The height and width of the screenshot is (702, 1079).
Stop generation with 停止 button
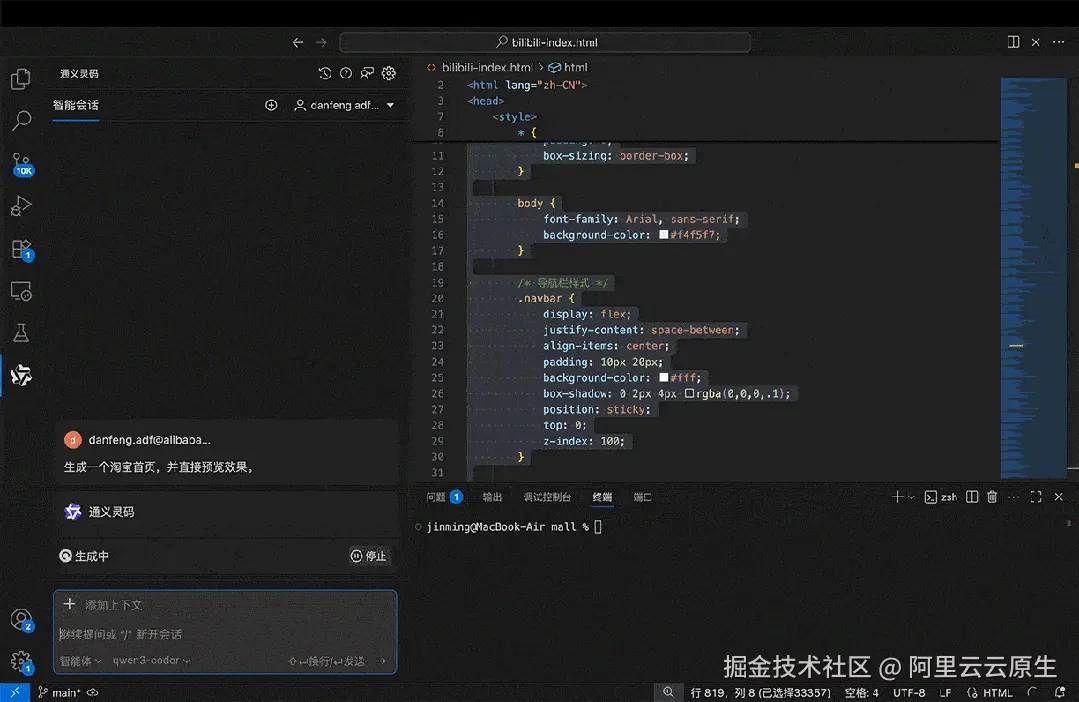pyautogui.click(x=369, y=556)
